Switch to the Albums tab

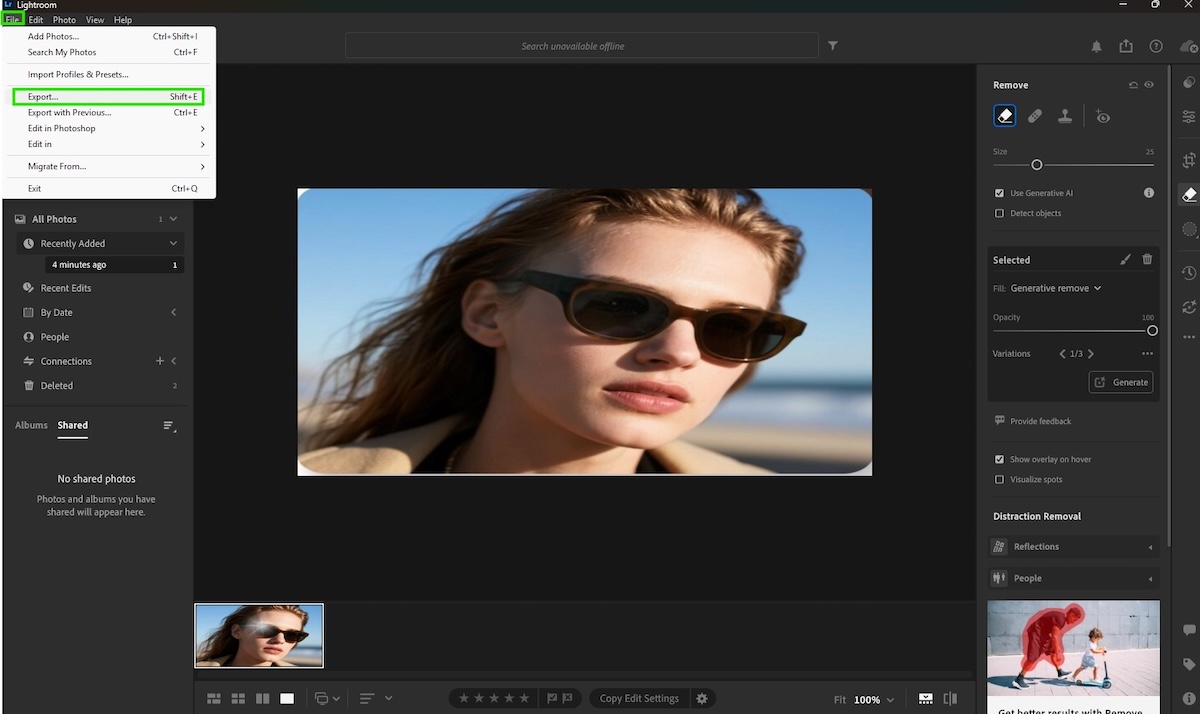(31, 425)
